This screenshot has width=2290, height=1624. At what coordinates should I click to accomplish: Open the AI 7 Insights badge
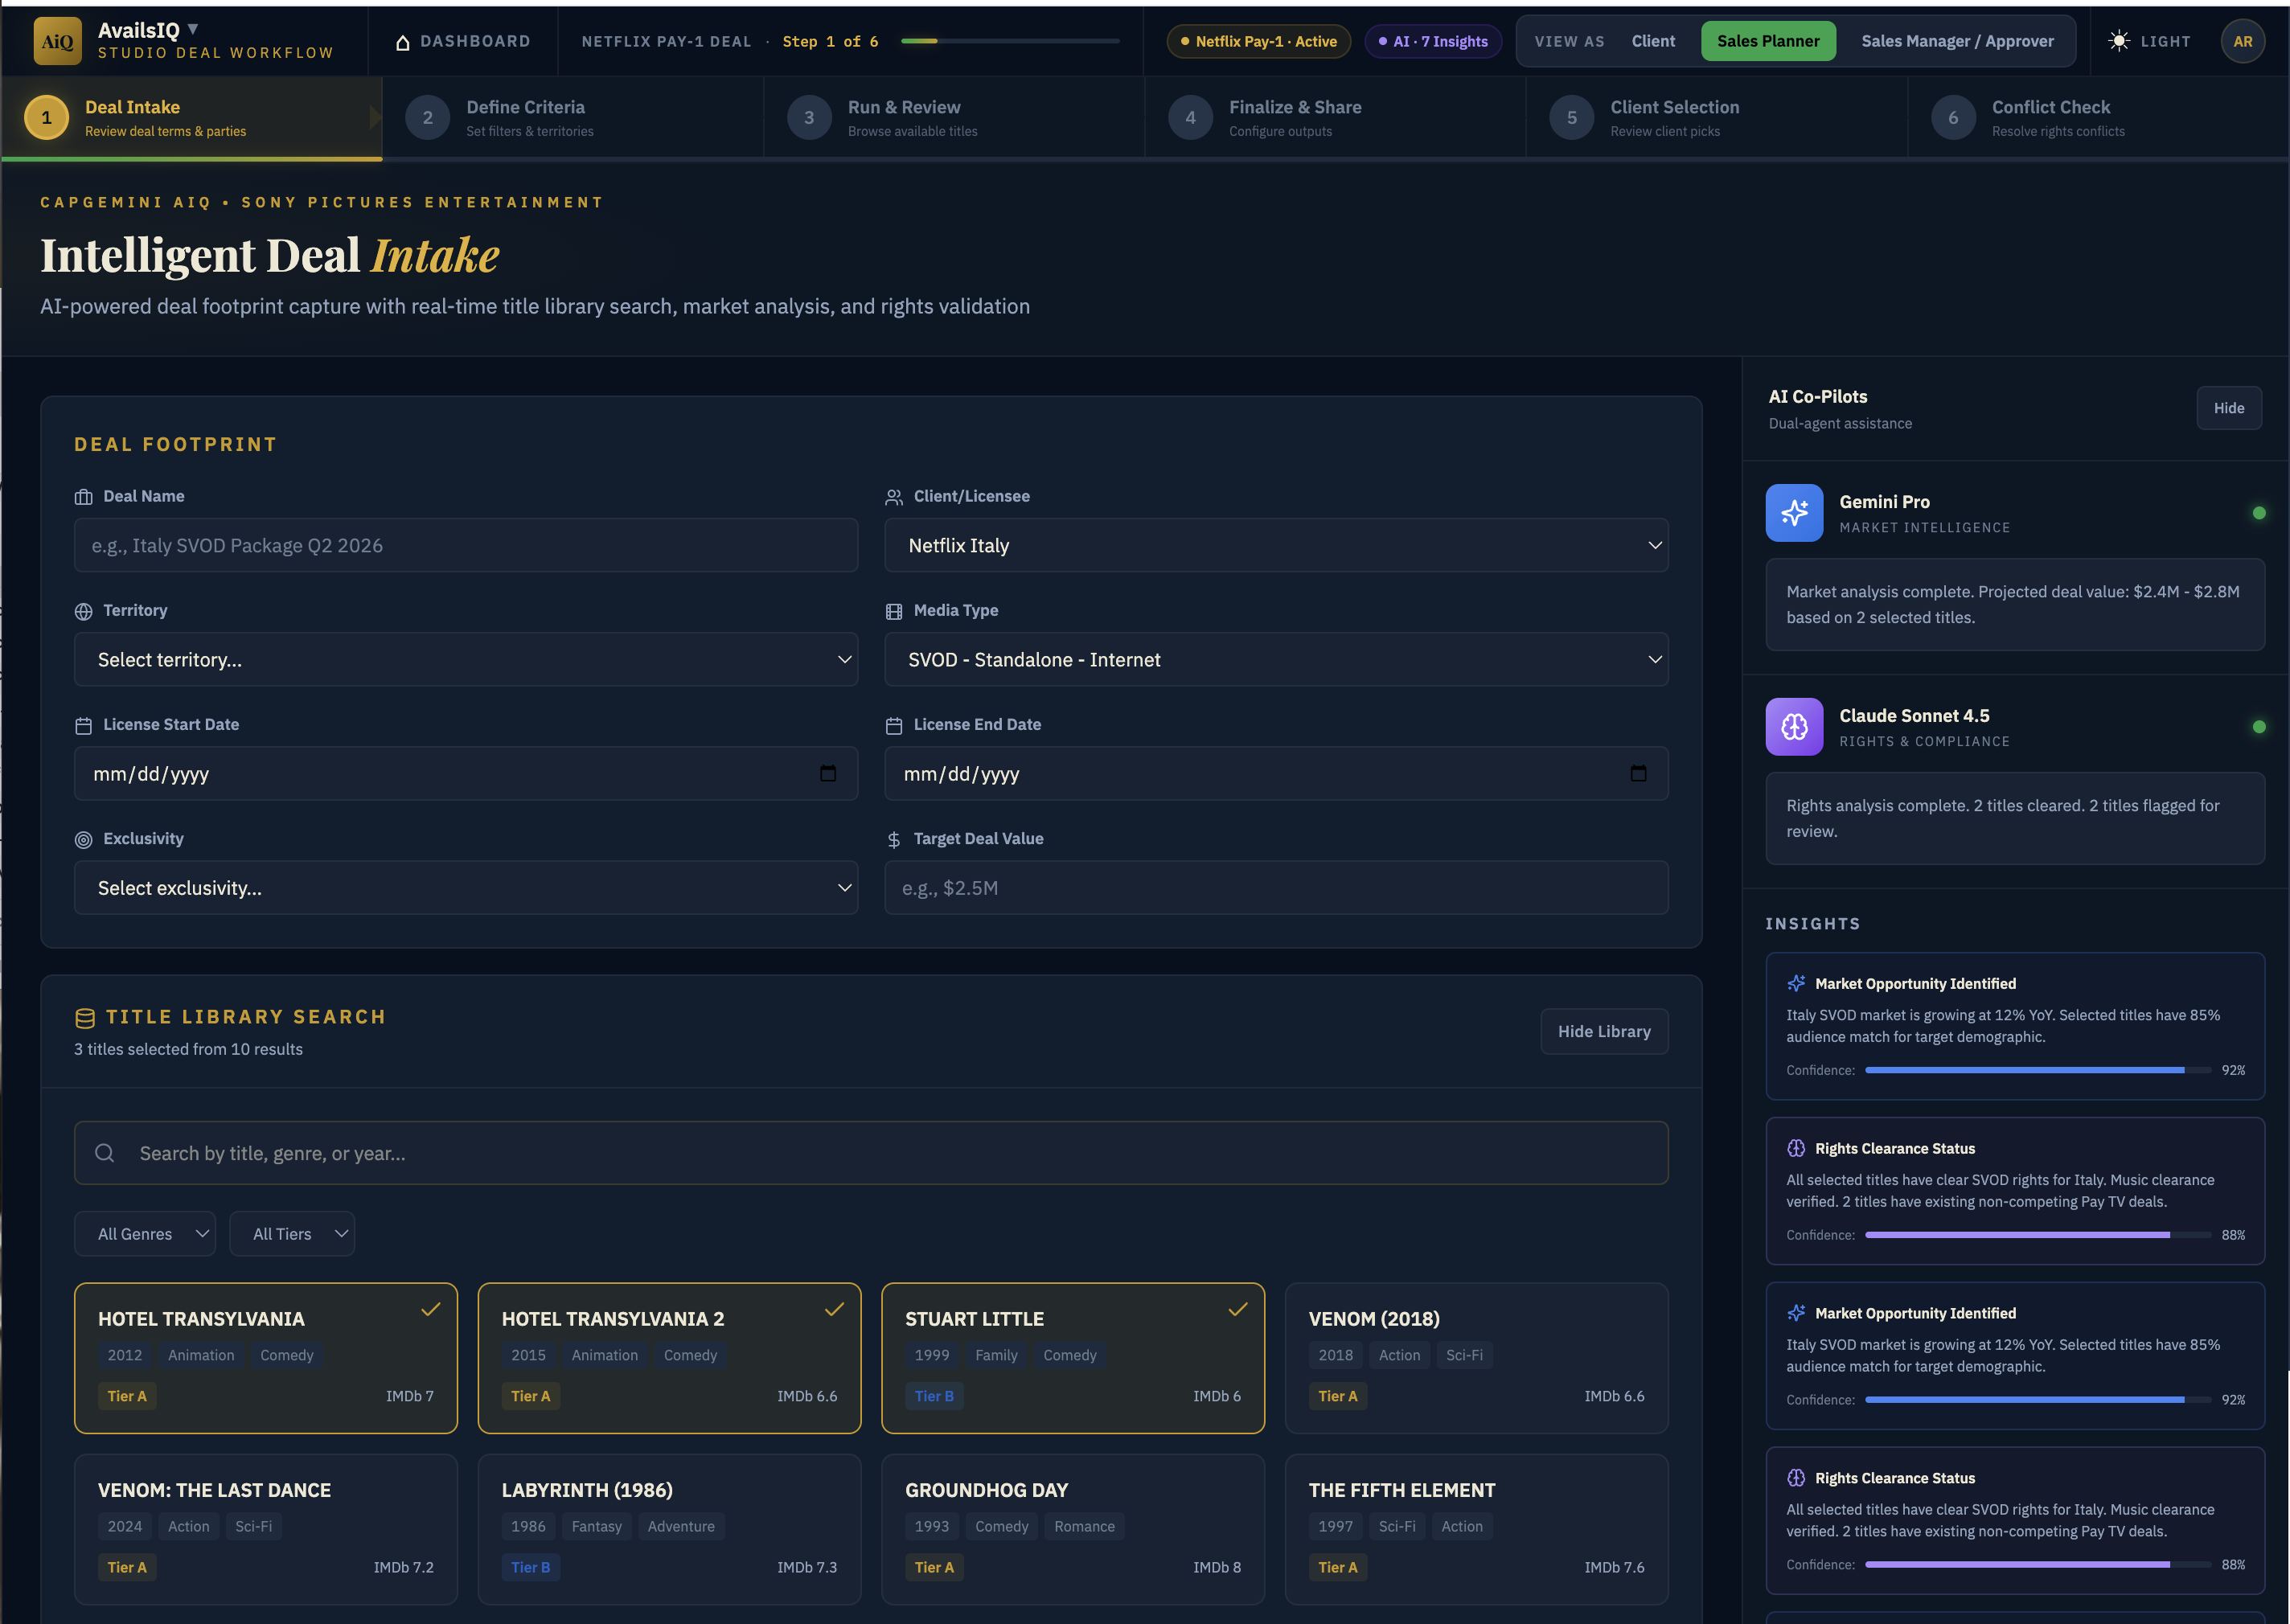(x=1433, y=41)
